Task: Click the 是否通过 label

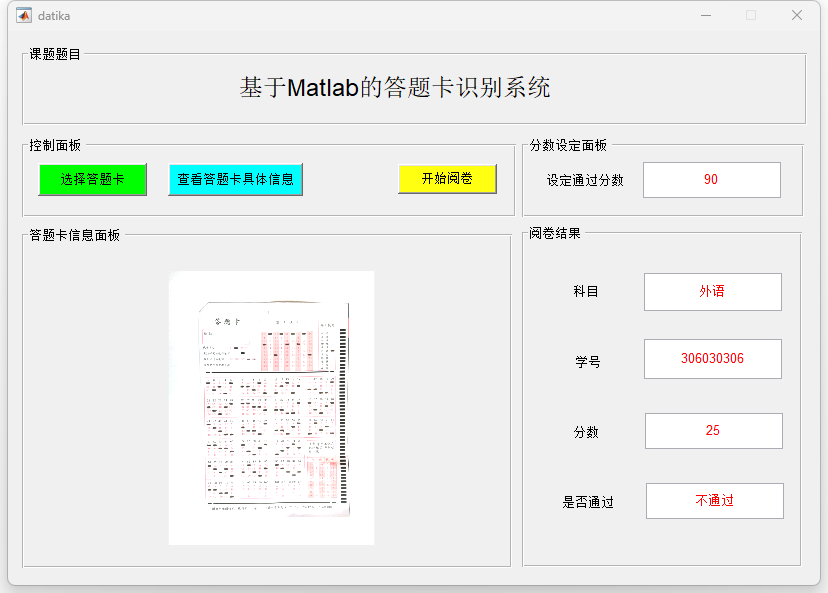Action: [x=588, y=502]
